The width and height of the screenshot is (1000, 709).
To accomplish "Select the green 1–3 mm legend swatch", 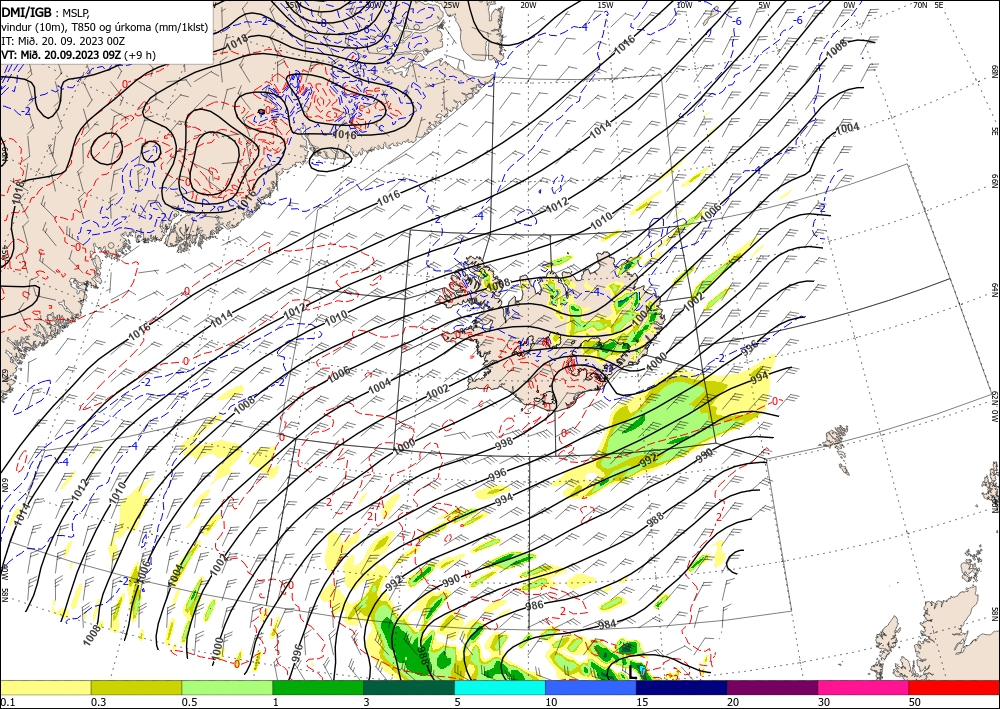I will coord(318,687).
